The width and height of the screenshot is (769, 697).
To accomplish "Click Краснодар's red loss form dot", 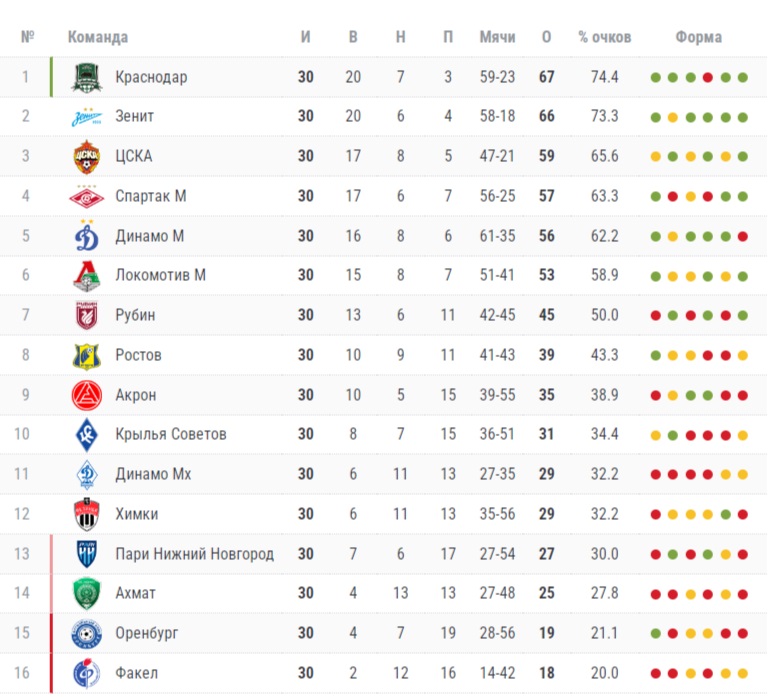I will click(707, 77).
